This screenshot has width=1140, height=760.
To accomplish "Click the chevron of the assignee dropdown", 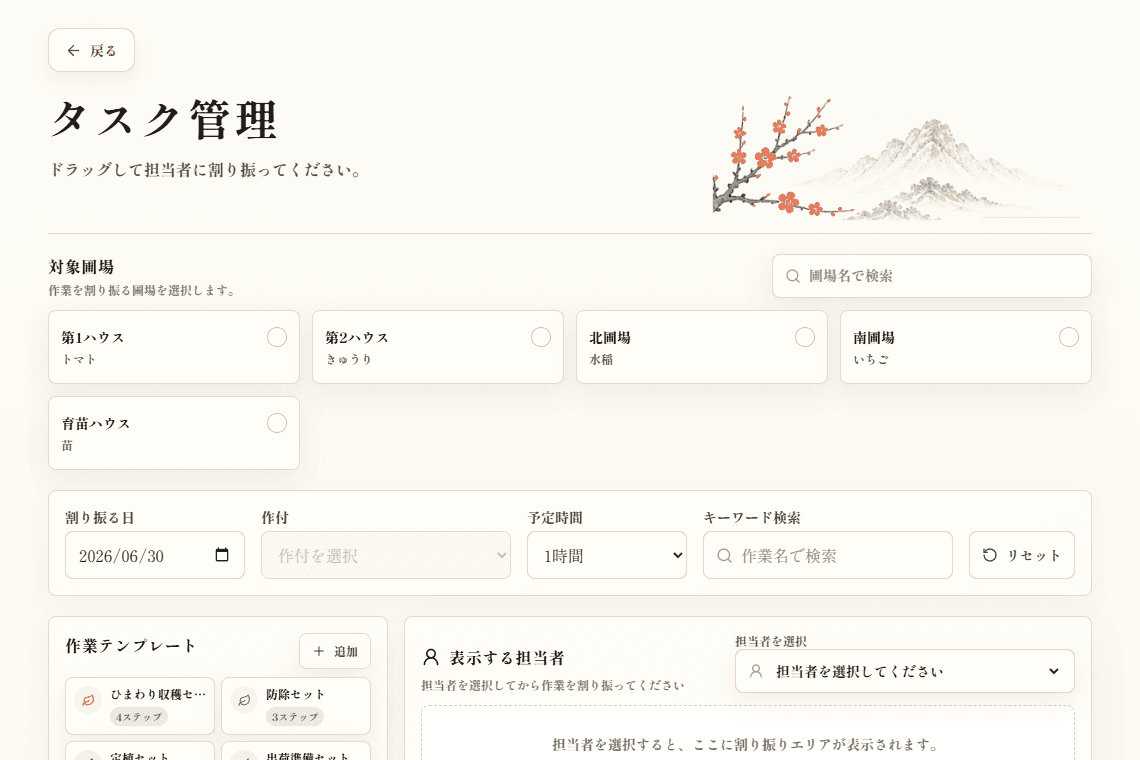I will (x=1053, y=671).
